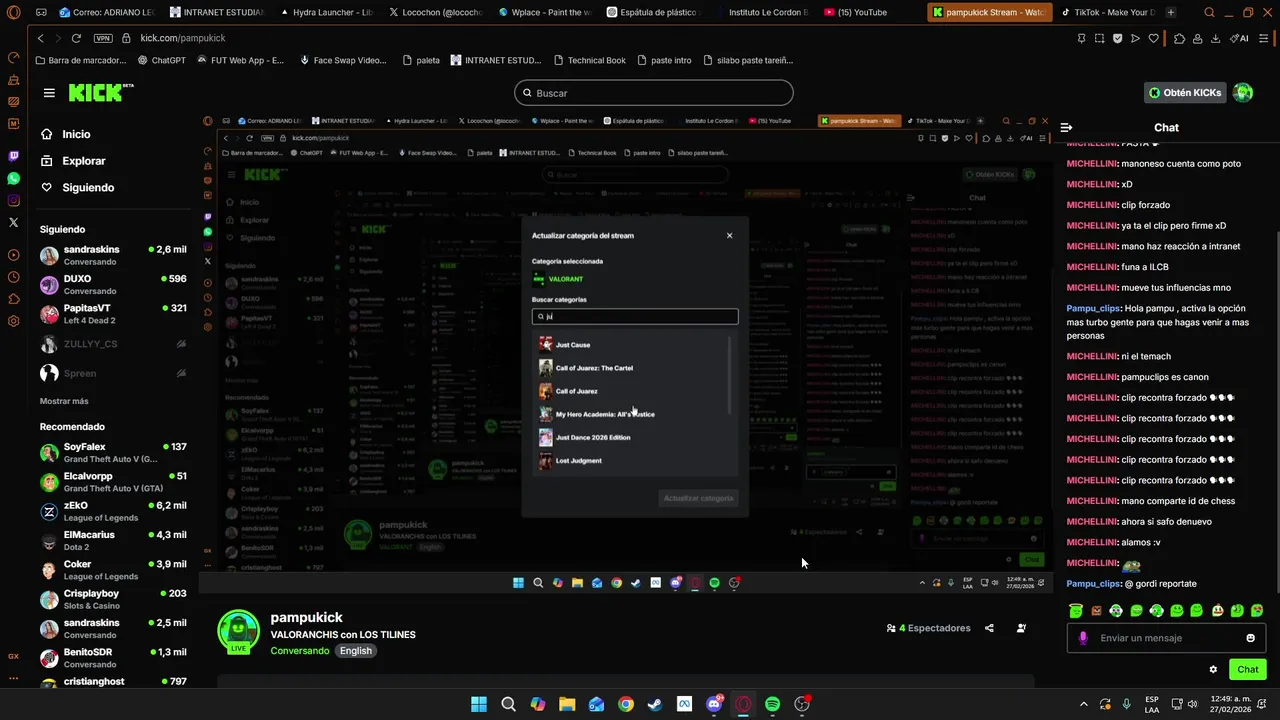Open zEkO League of Legends channel
The image size is (1280, 720).
tap(114, 511)
